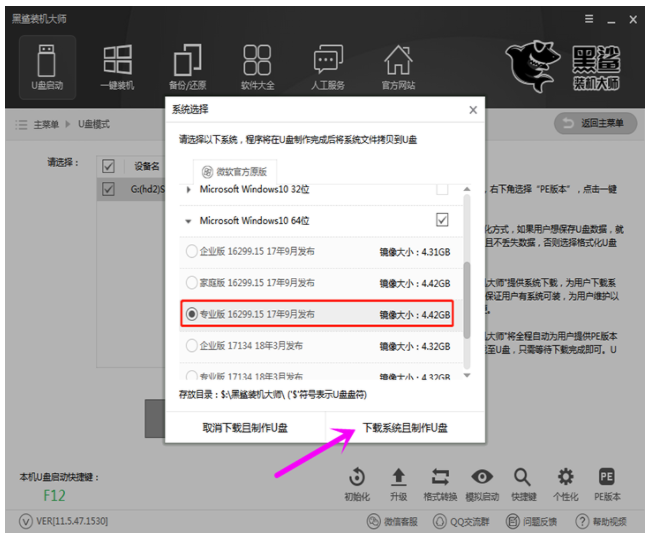Viewport: 650px width, 536px height.
Task: Collapse the Microsoft Windows10 64位 group
Action: tap(188, 220)
